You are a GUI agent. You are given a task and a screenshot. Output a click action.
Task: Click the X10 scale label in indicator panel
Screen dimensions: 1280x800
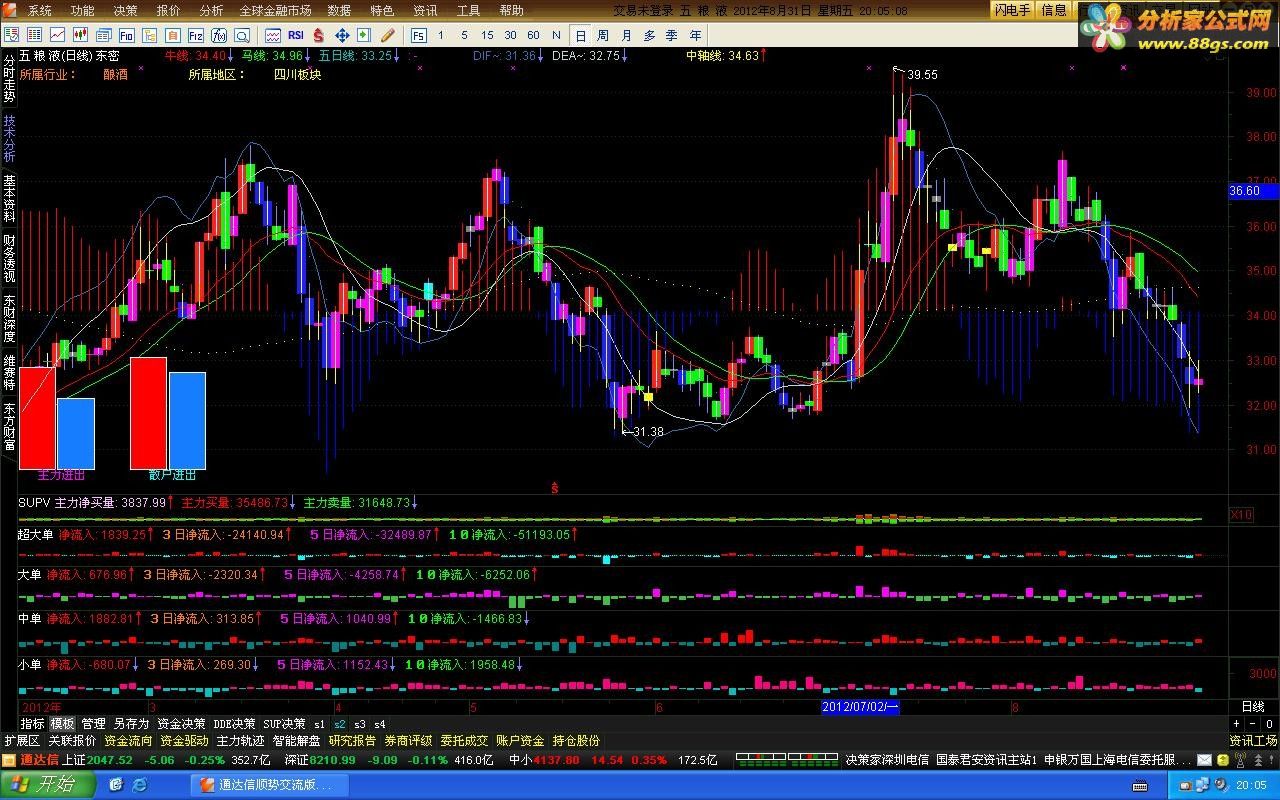[1240, 515]
